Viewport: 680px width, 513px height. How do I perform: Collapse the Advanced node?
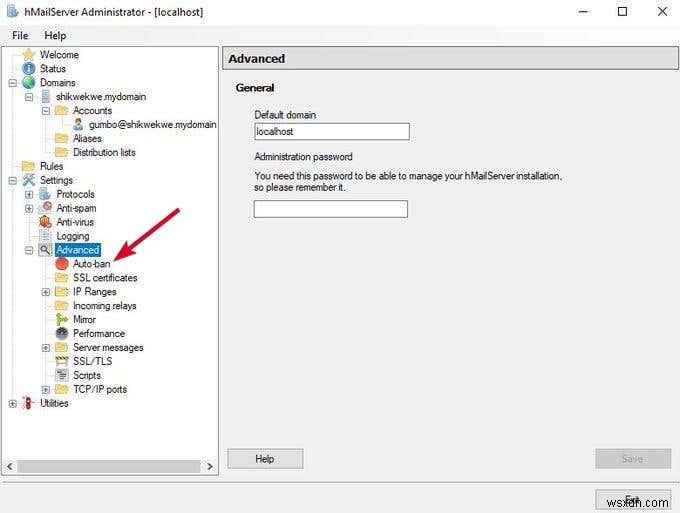coord(29,250)
